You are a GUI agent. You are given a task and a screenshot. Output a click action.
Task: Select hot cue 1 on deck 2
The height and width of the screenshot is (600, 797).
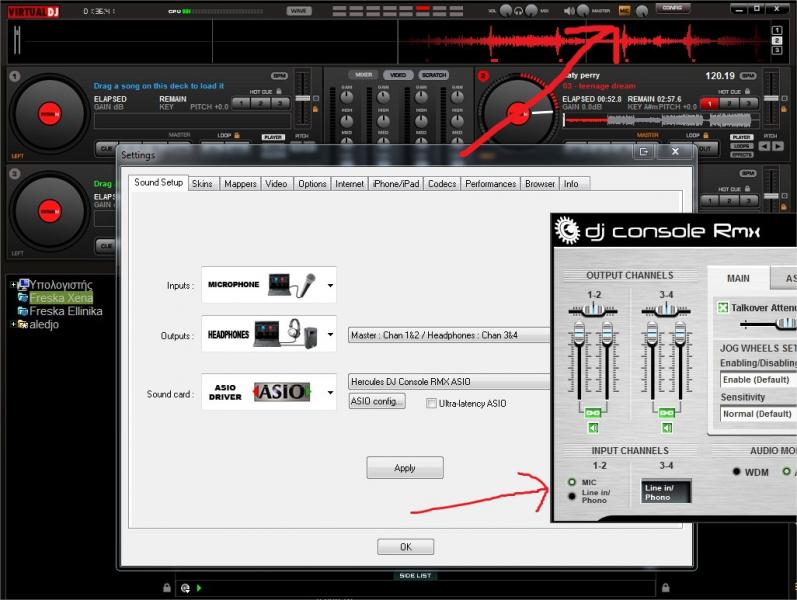click(710, 103)
